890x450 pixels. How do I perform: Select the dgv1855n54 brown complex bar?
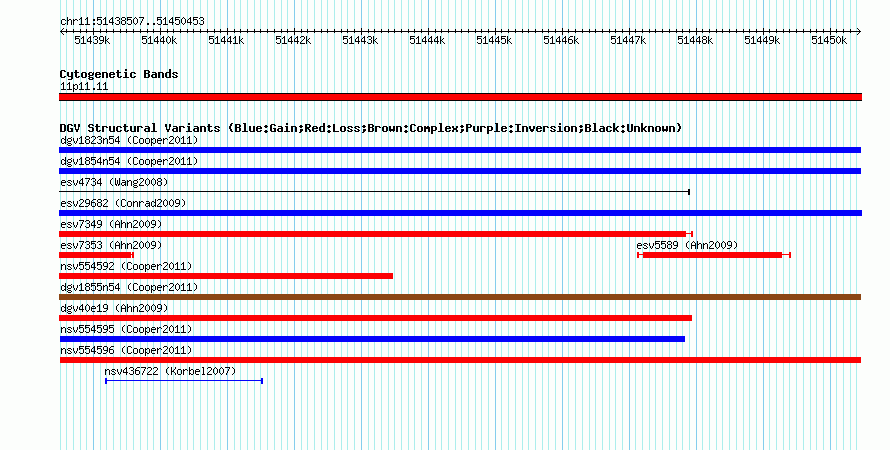coord(460,297)
